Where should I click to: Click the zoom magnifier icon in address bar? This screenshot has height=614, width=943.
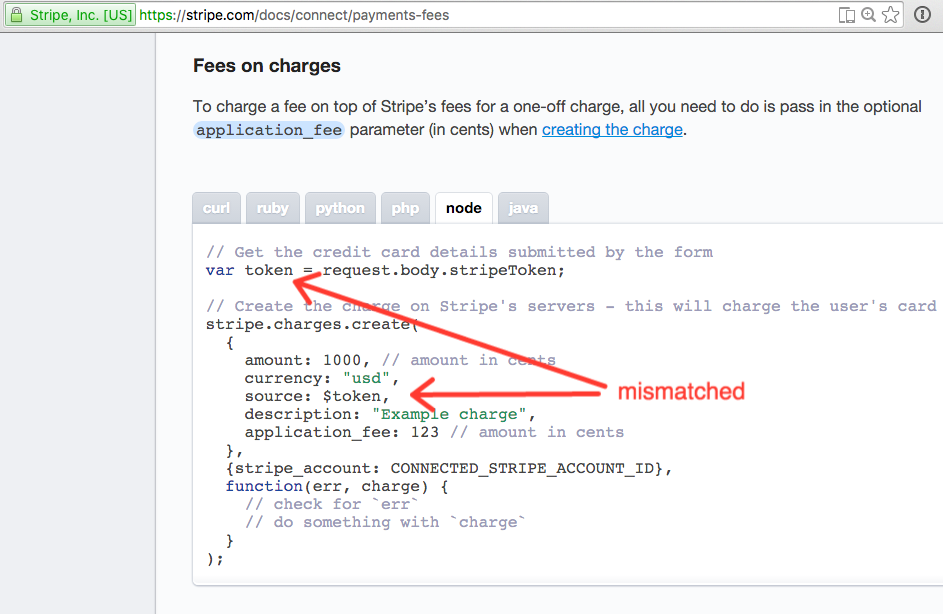pyautogui.click(x=868, y=14)
